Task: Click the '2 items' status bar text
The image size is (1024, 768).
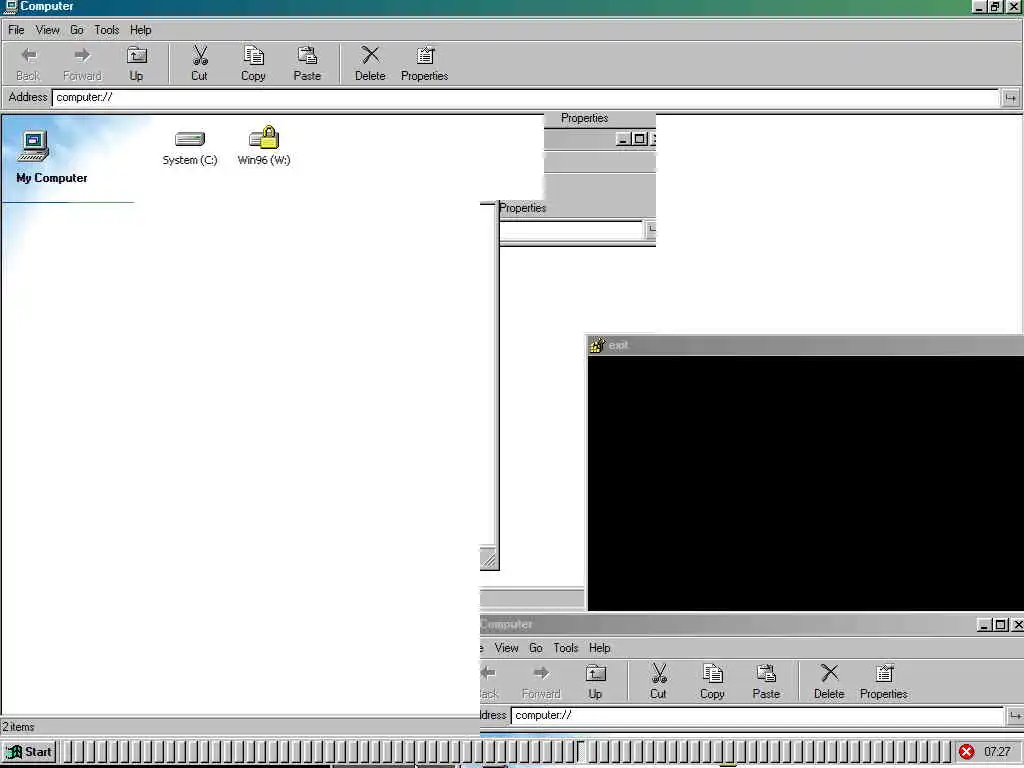Action: pyautogui.click(x=18, y=727)
